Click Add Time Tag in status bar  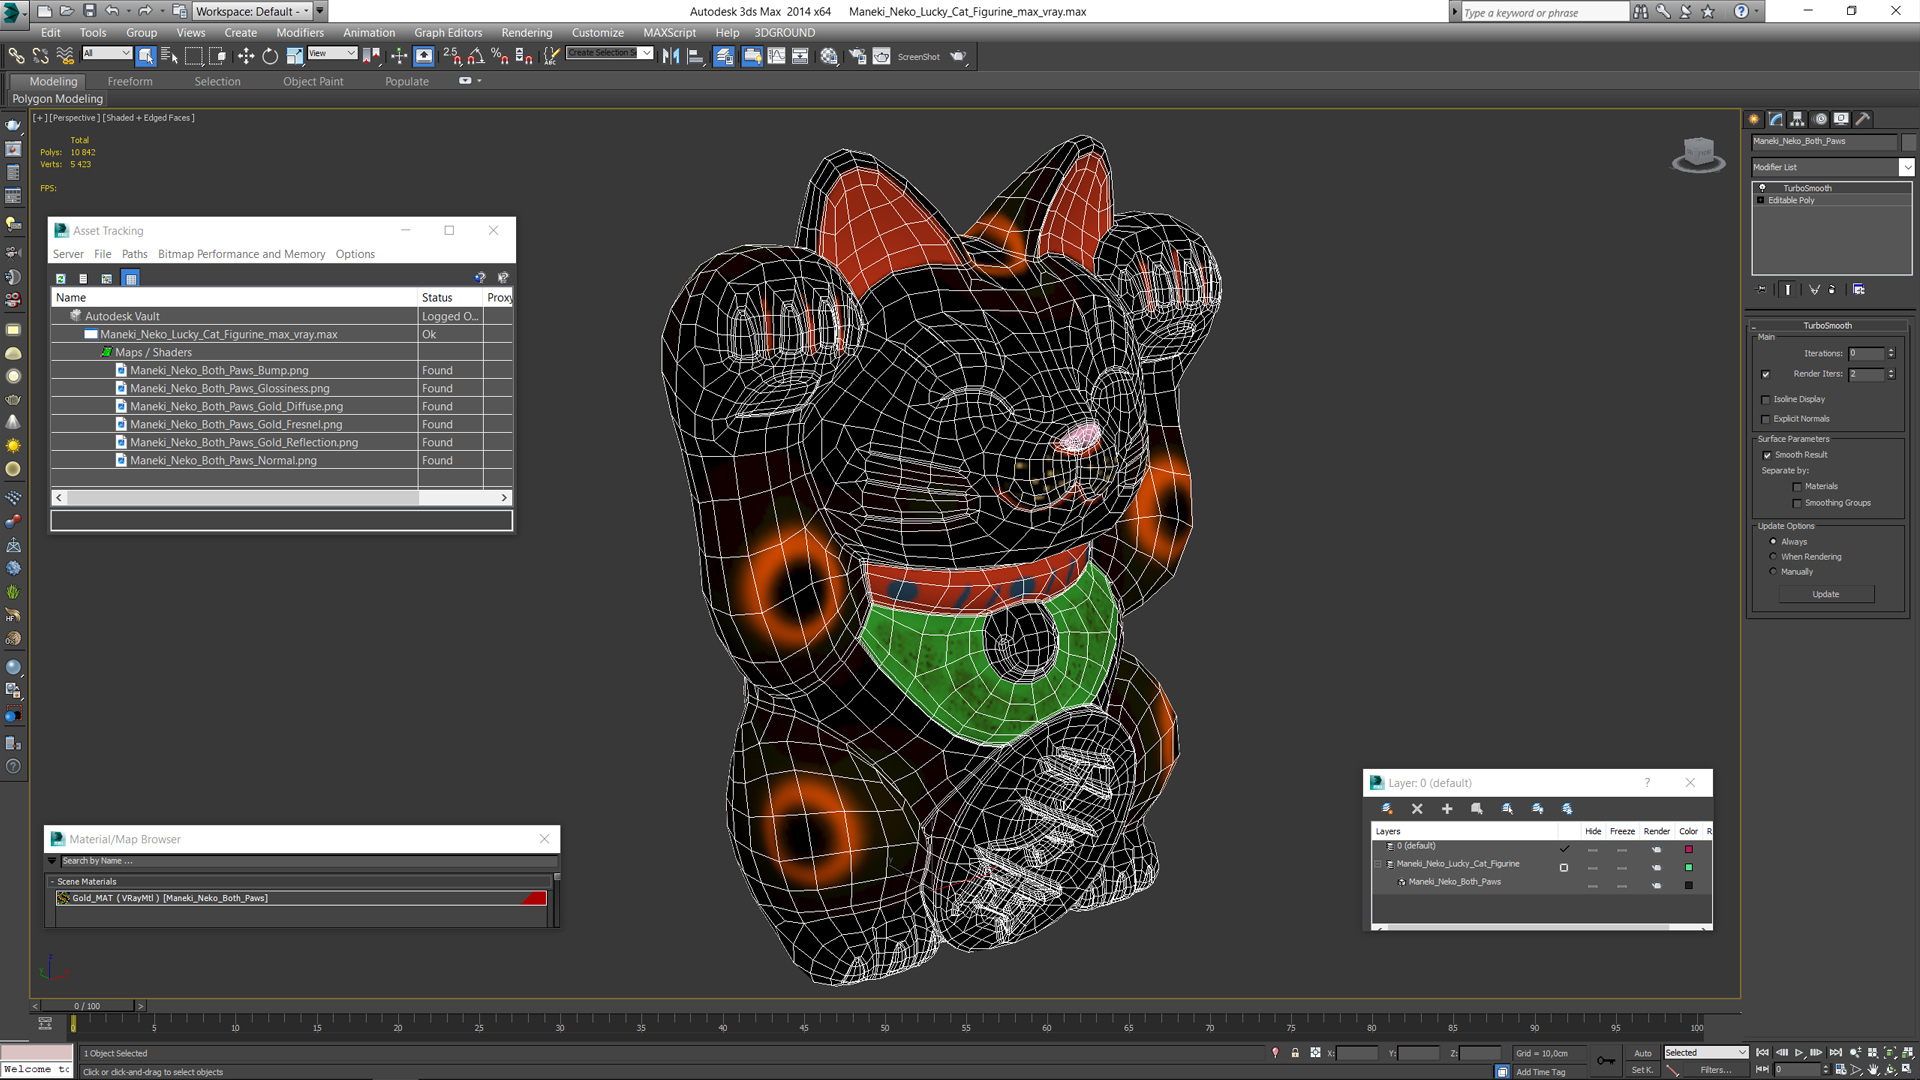click(x=1540, y=1072)
